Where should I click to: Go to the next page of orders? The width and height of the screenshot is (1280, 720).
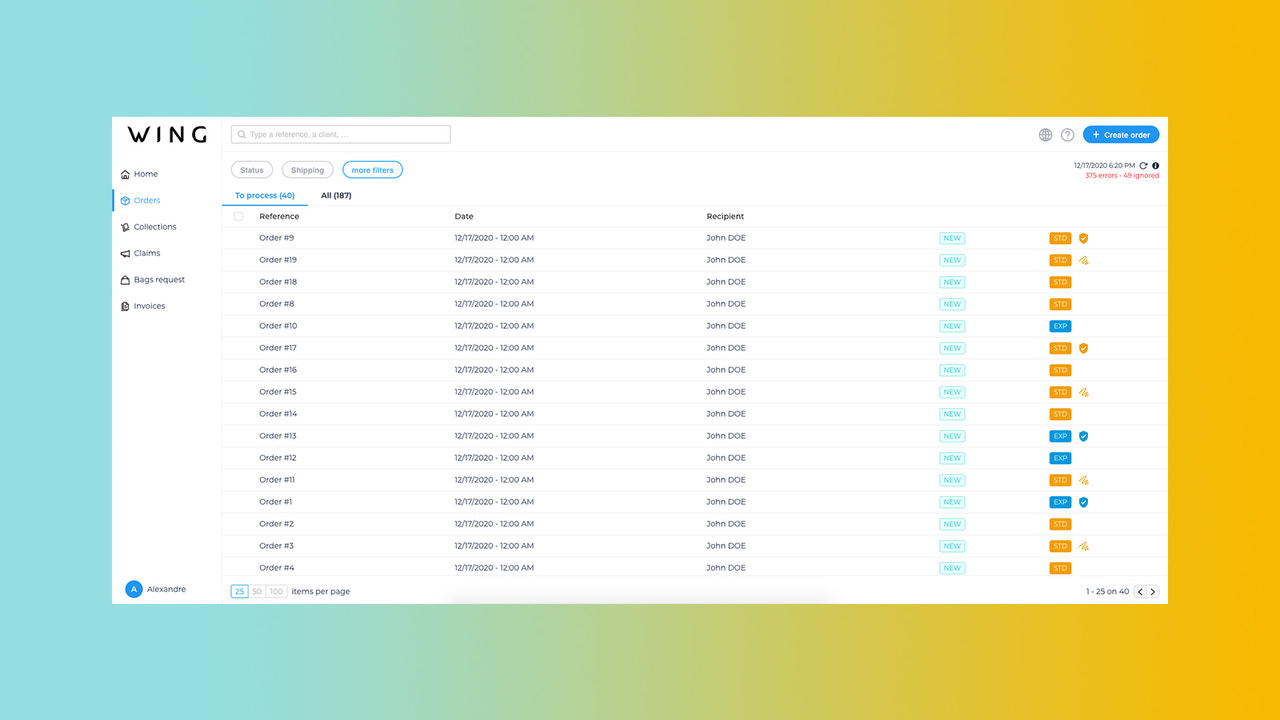pyautogui.click(x=1153, y=591)
